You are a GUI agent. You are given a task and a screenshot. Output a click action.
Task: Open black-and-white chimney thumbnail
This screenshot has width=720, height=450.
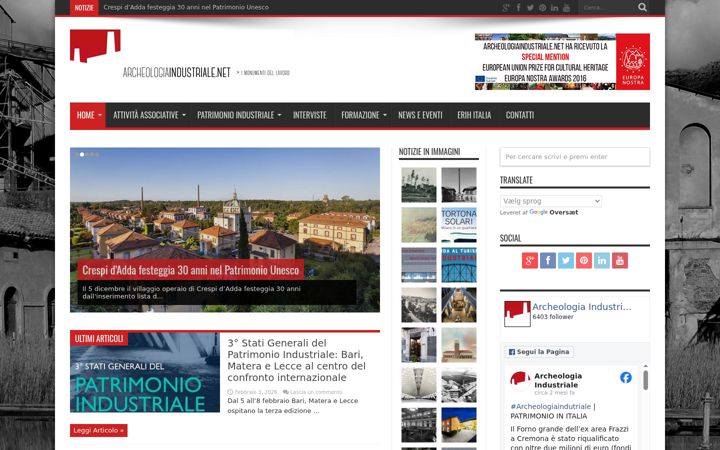[459, 185]
